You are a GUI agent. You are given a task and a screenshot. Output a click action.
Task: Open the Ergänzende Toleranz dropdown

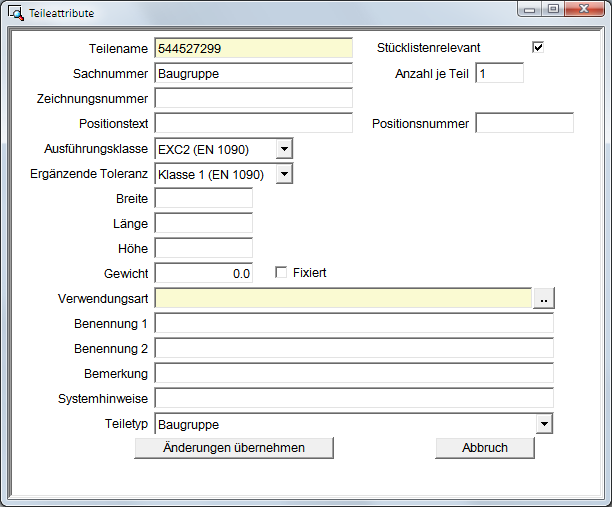[x=284, y=174]
